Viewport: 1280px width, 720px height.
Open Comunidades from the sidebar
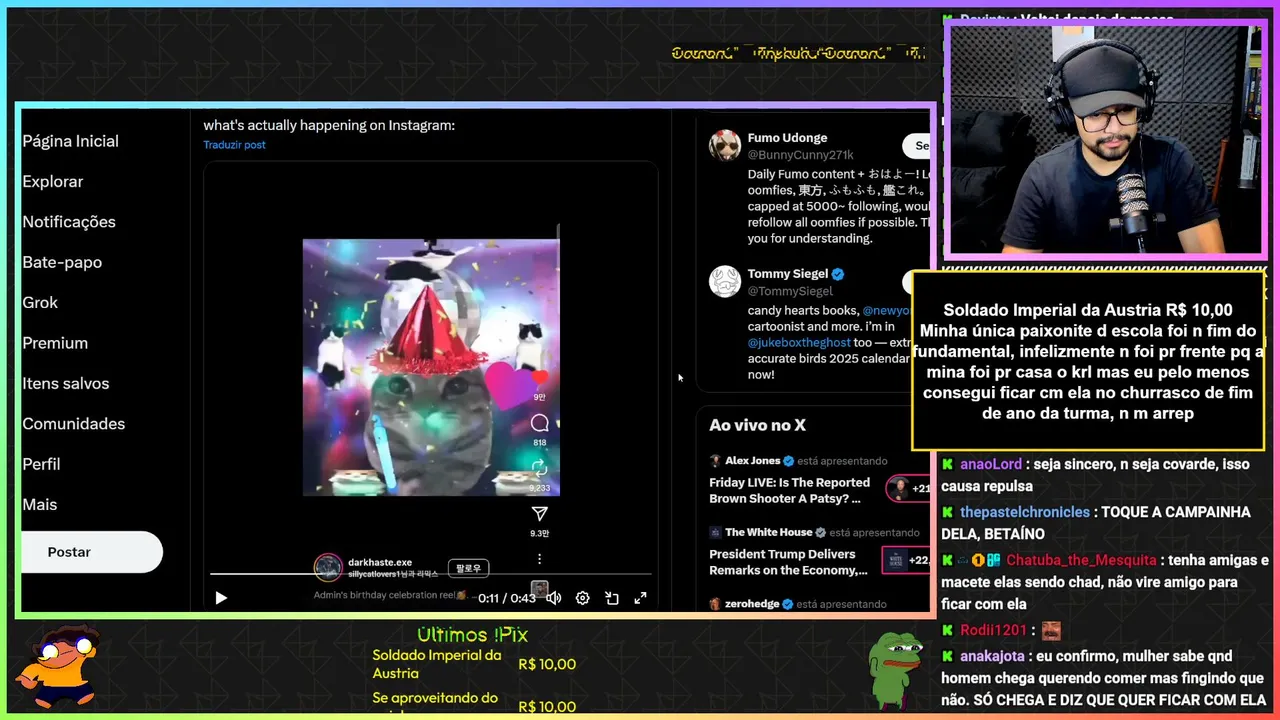pos(74,424)
